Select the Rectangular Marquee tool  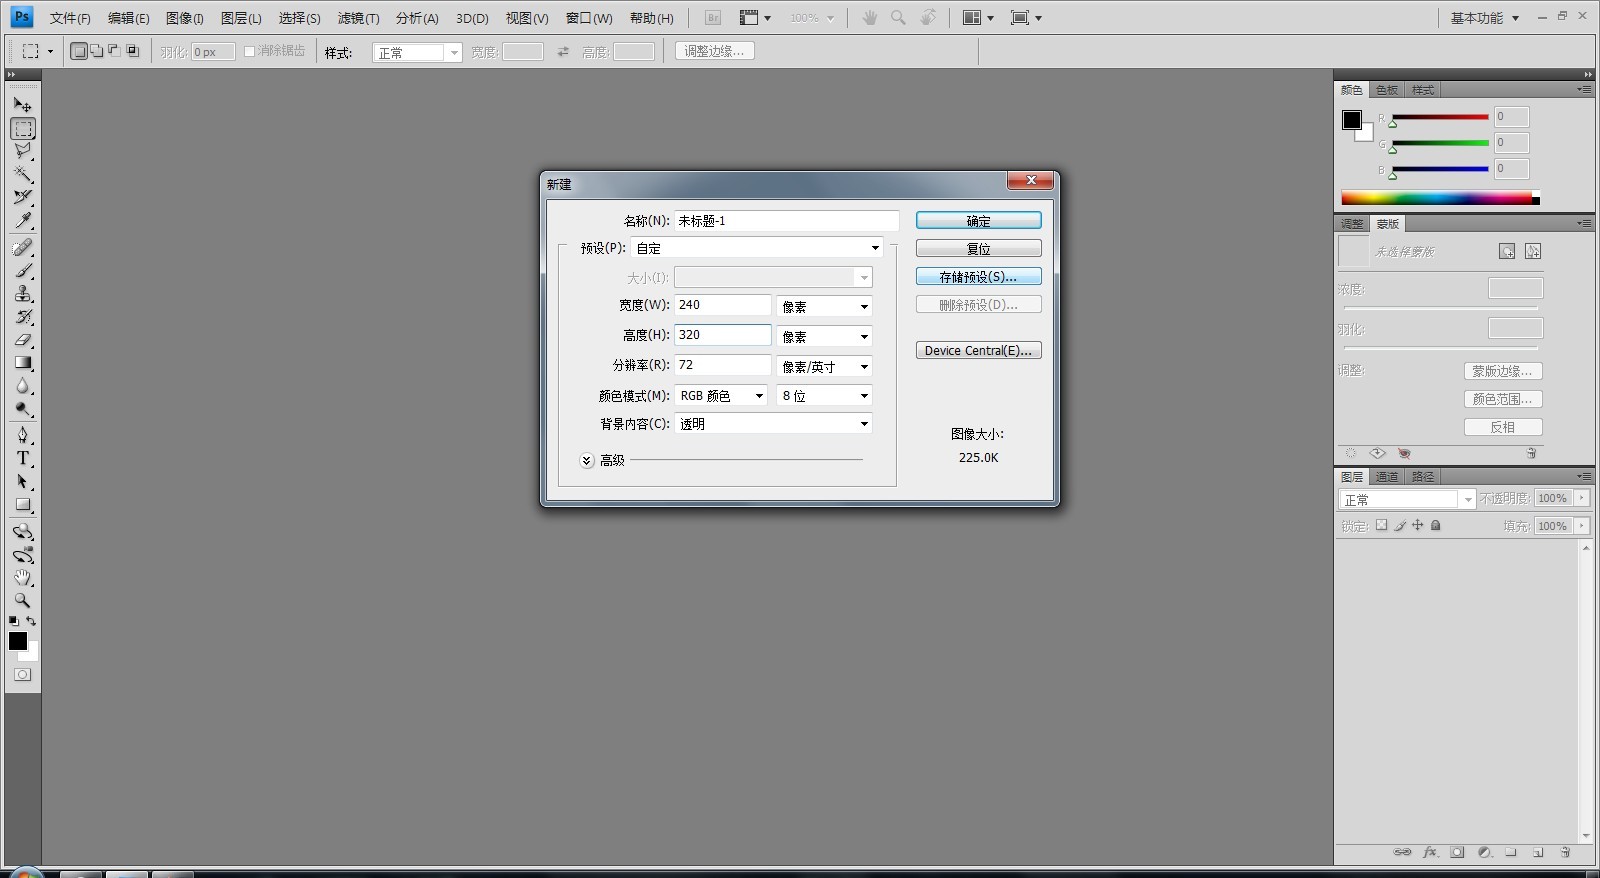coord(23,129)
